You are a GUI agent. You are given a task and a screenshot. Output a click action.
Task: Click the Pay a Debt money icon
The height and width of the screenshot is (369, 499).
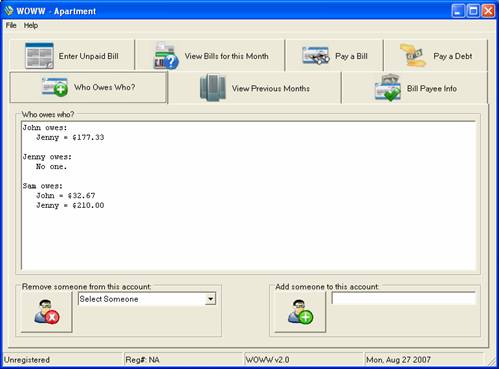point(413,55)
